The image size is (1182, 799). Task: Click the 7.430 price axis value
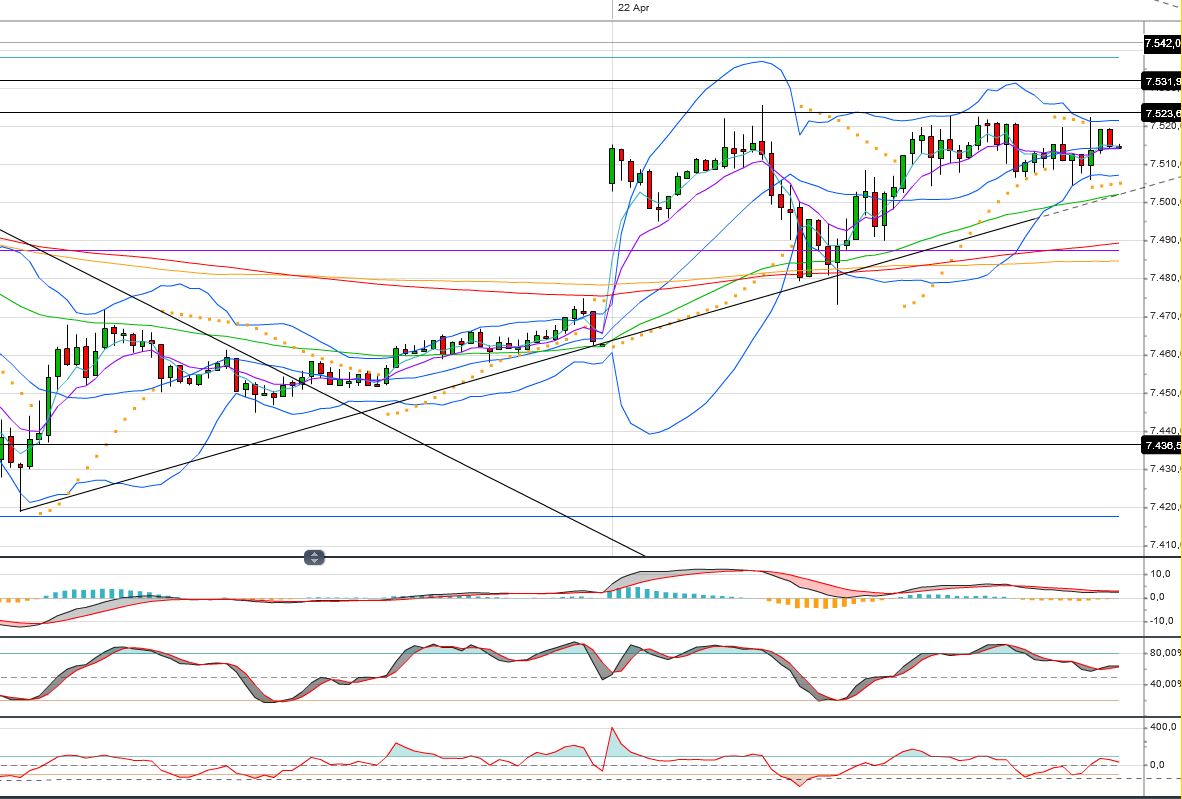[x=1165, y=469]
